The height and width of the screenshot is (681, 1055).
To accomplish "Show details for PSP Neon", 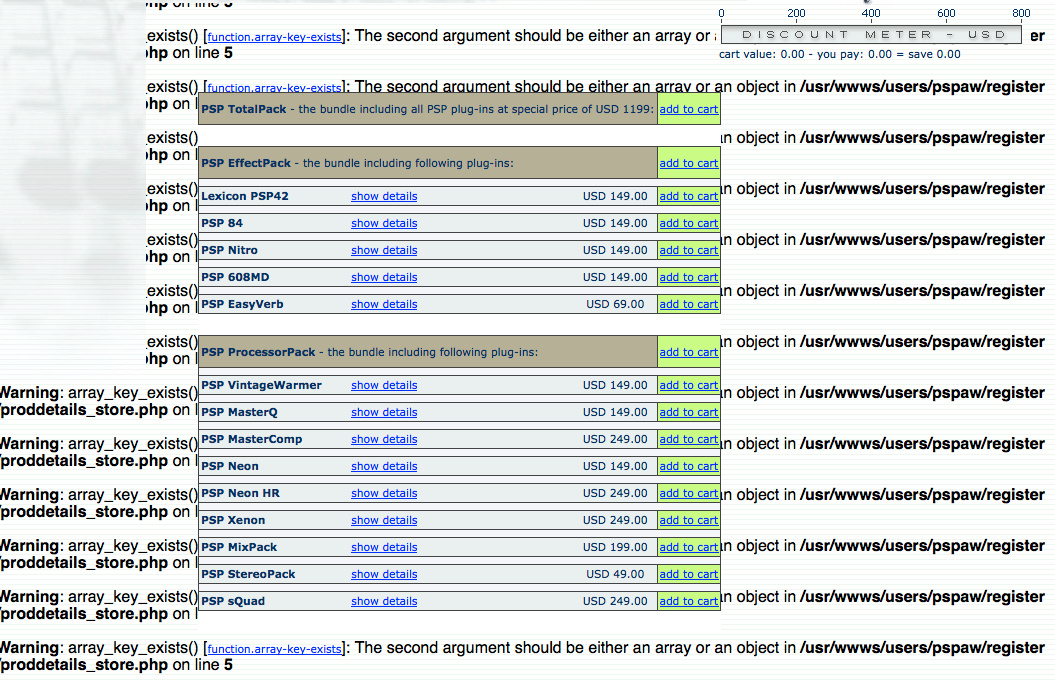I will click(384, 466).
